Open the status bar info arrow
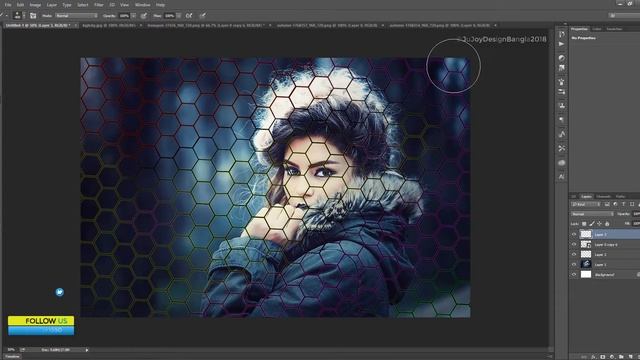The width and height of the screenshot is (640, 360). pos(87,350)
